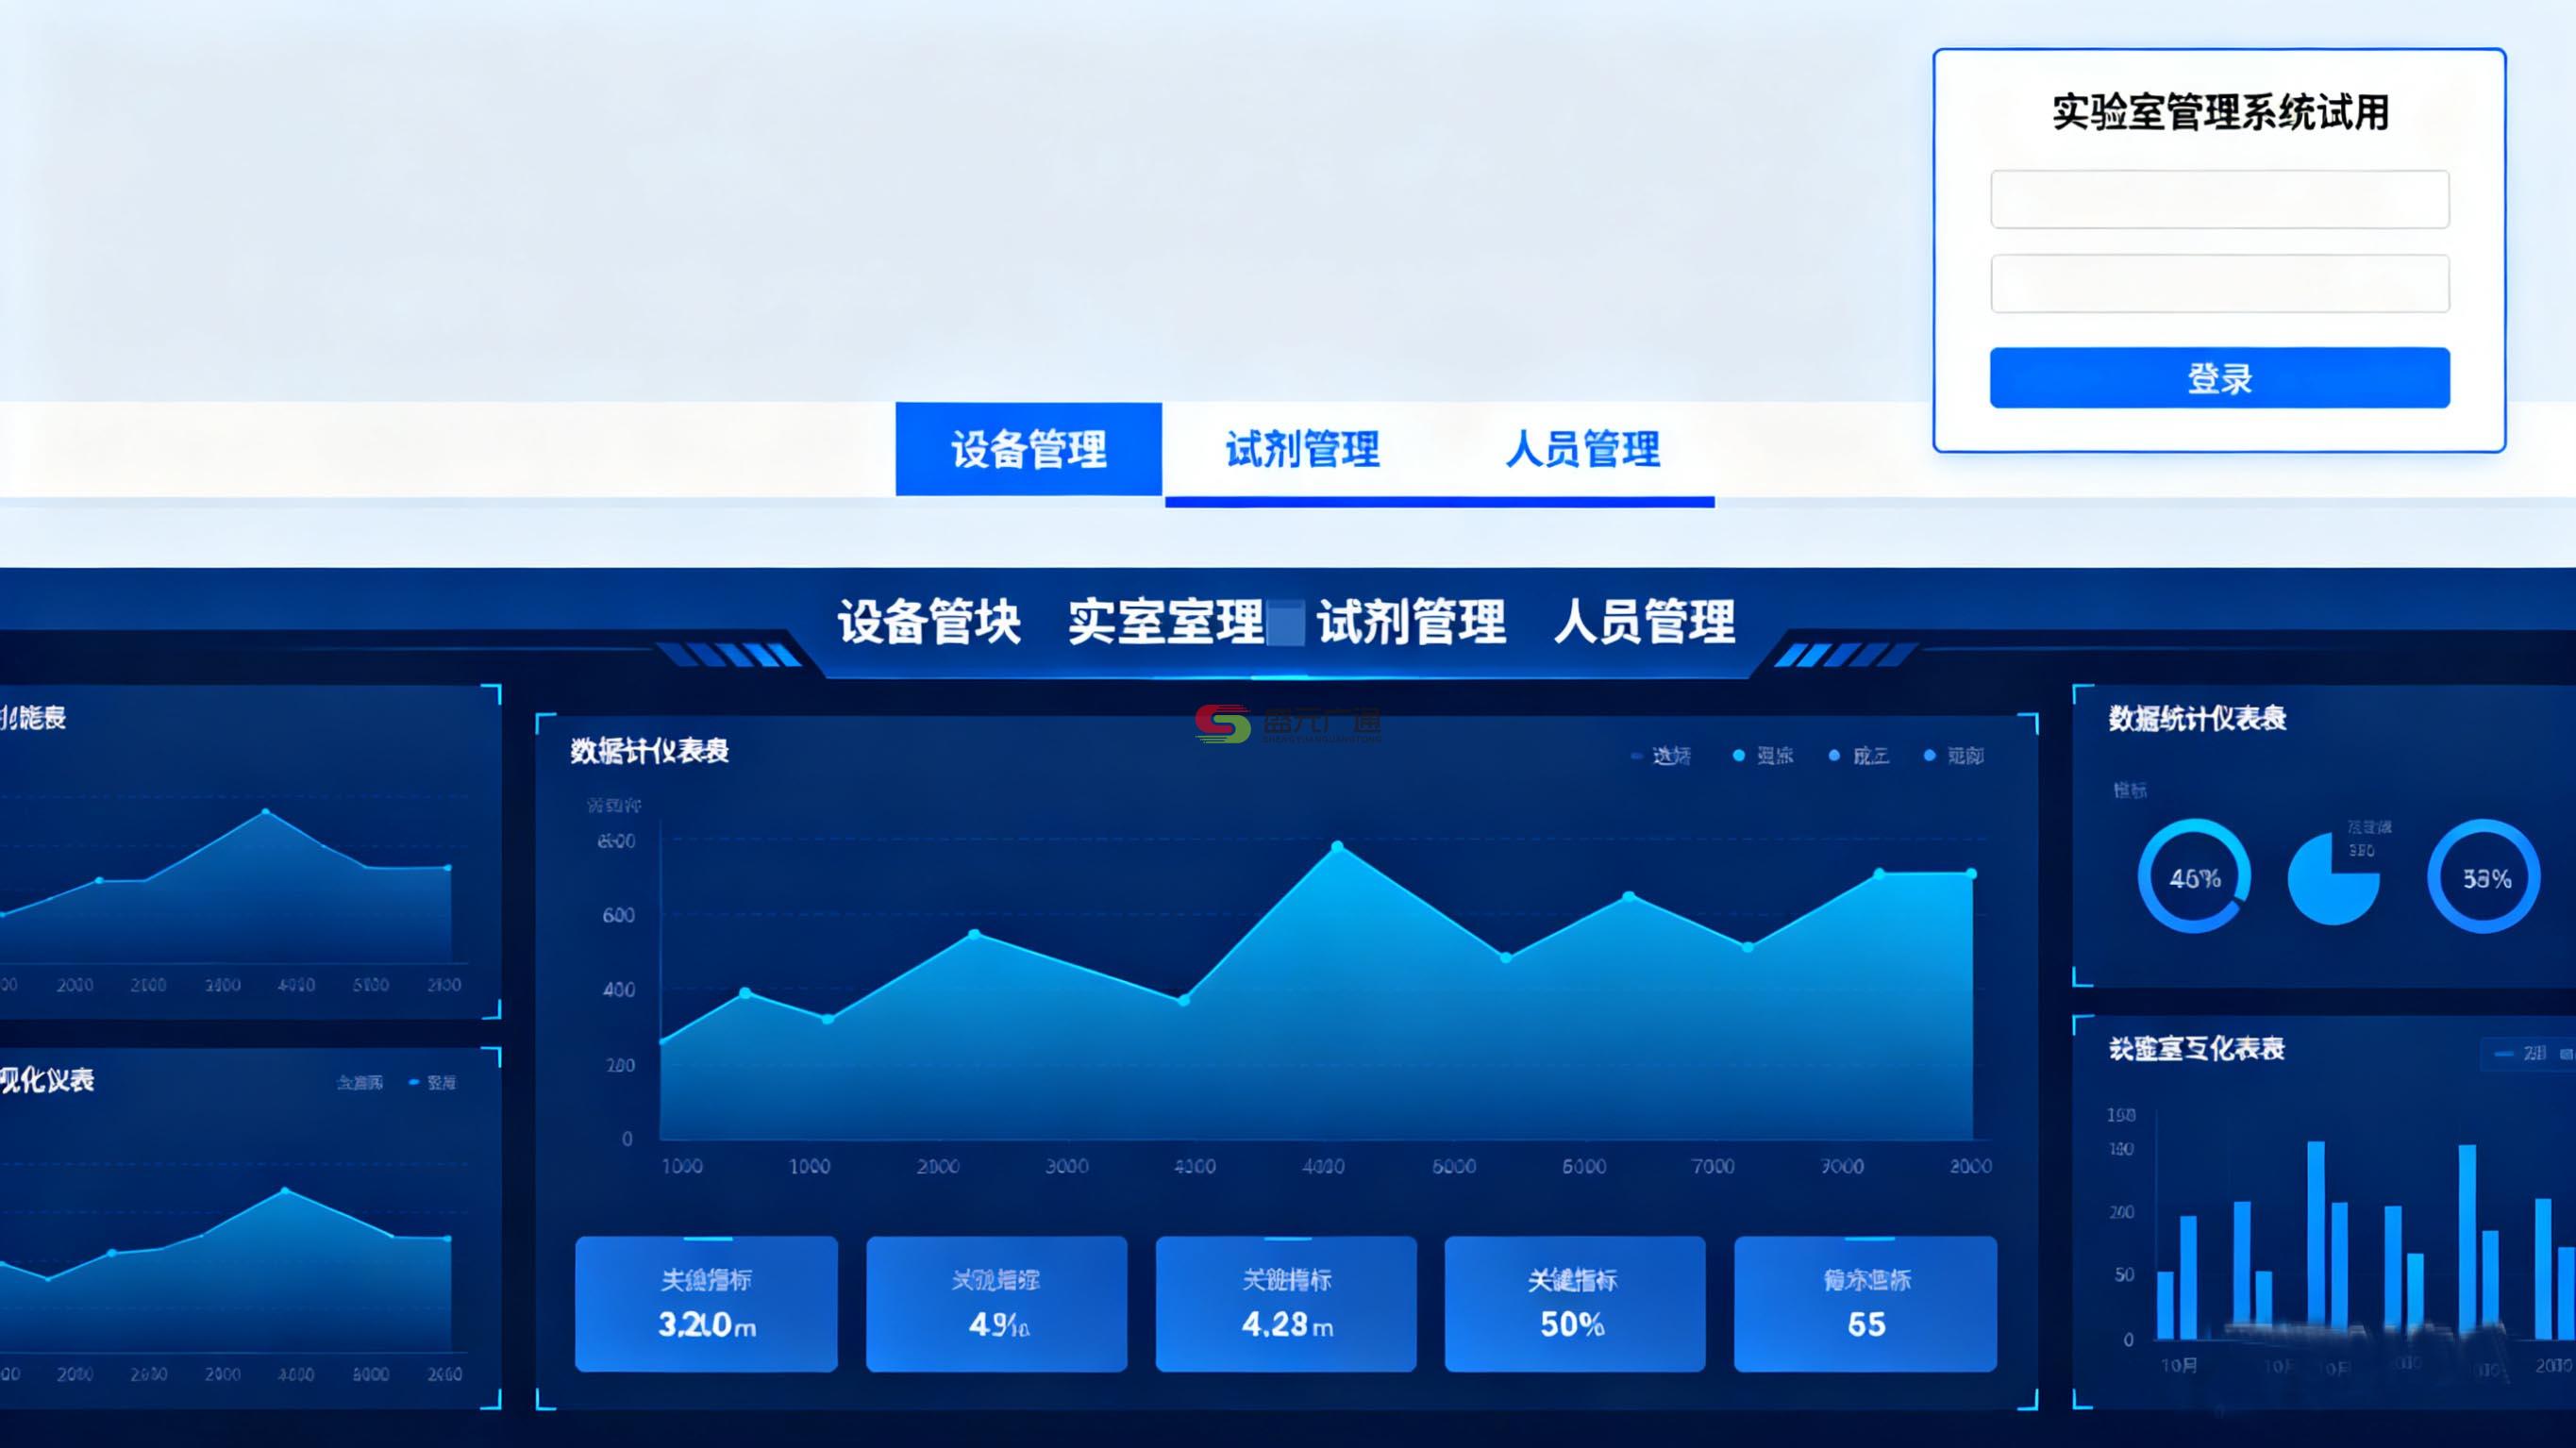Screen dimensions: 2576x1448
Task: Open 人员管理 tab in white tab bar
Action: pos(1582,449)
